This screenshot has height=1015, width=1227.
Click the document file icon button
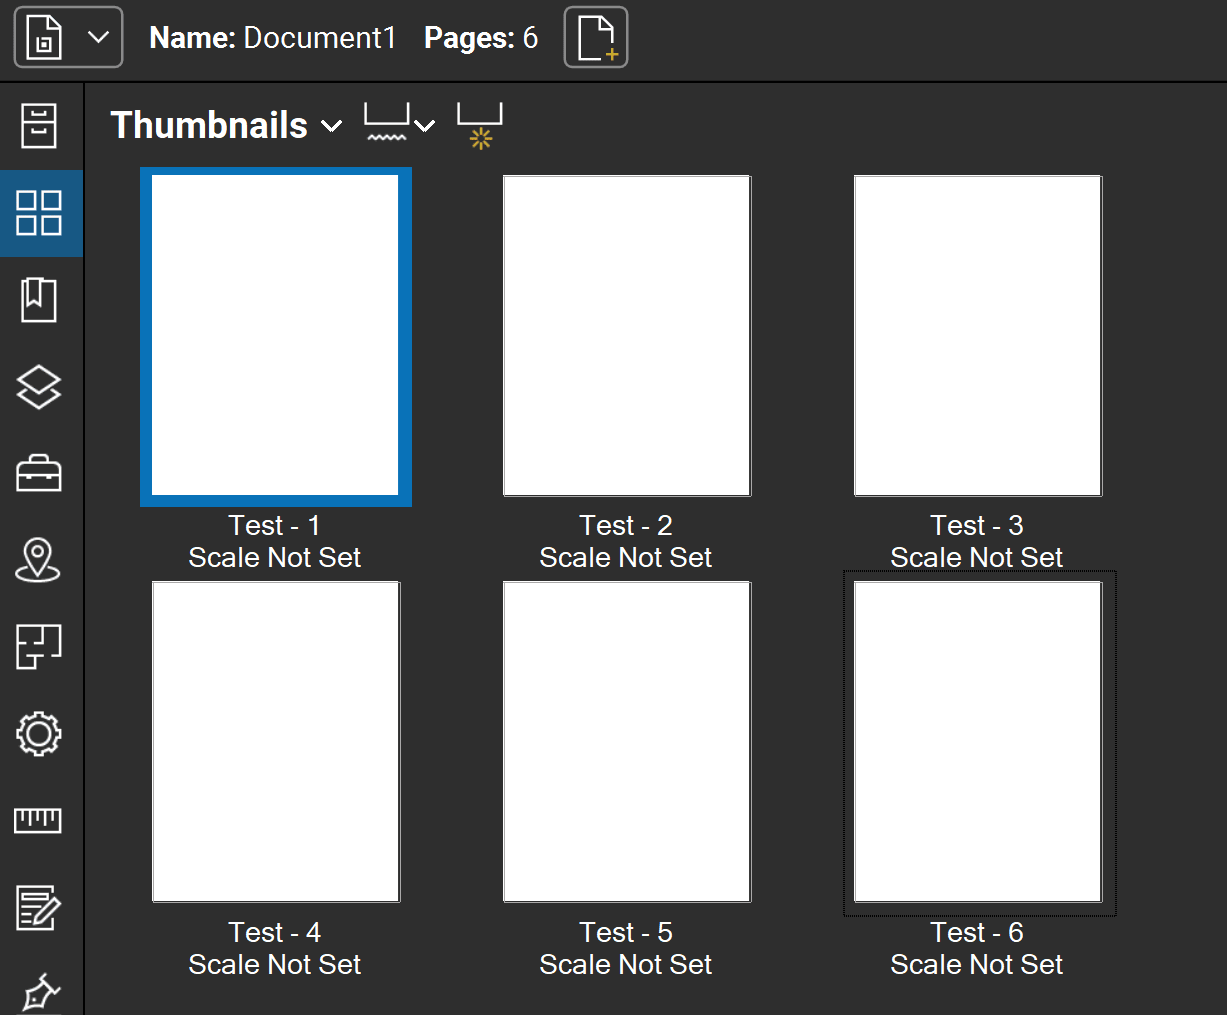45,38
